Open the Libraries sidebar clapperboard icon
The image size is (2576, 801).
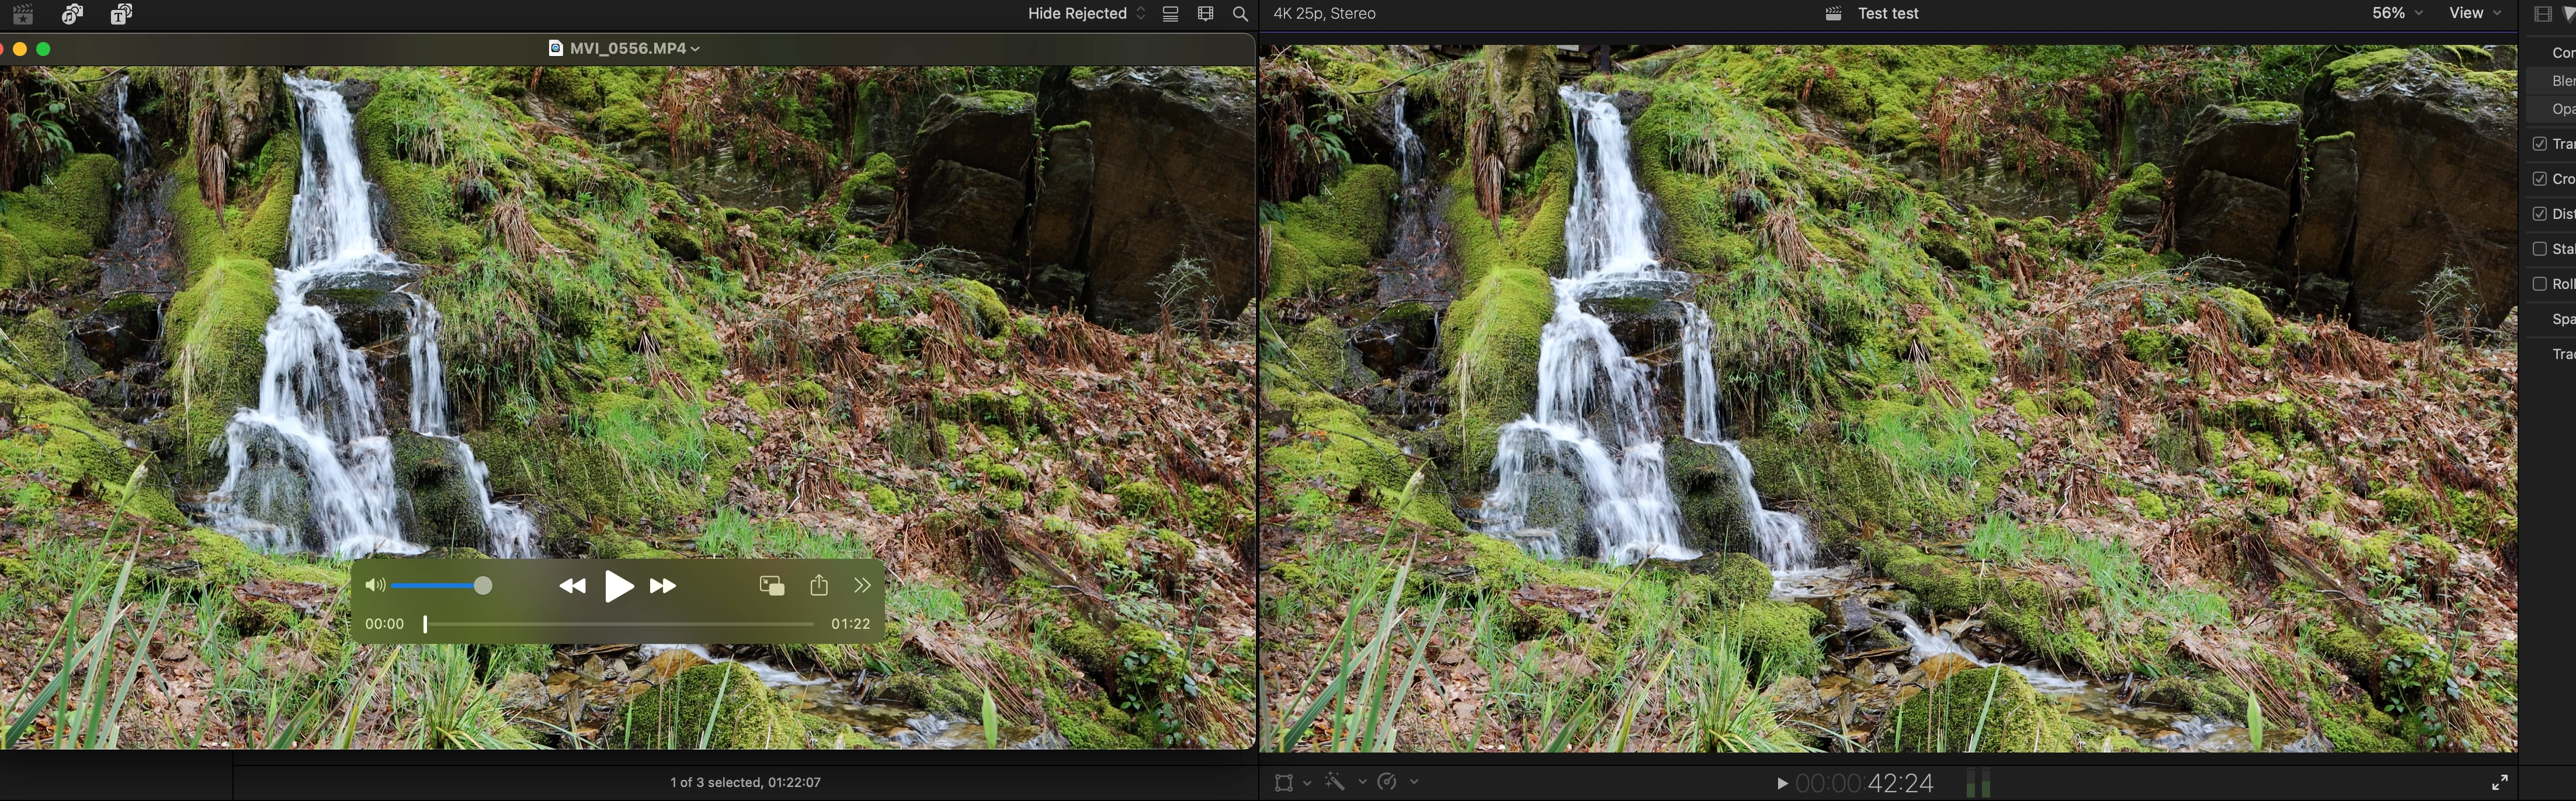(22, 14)
